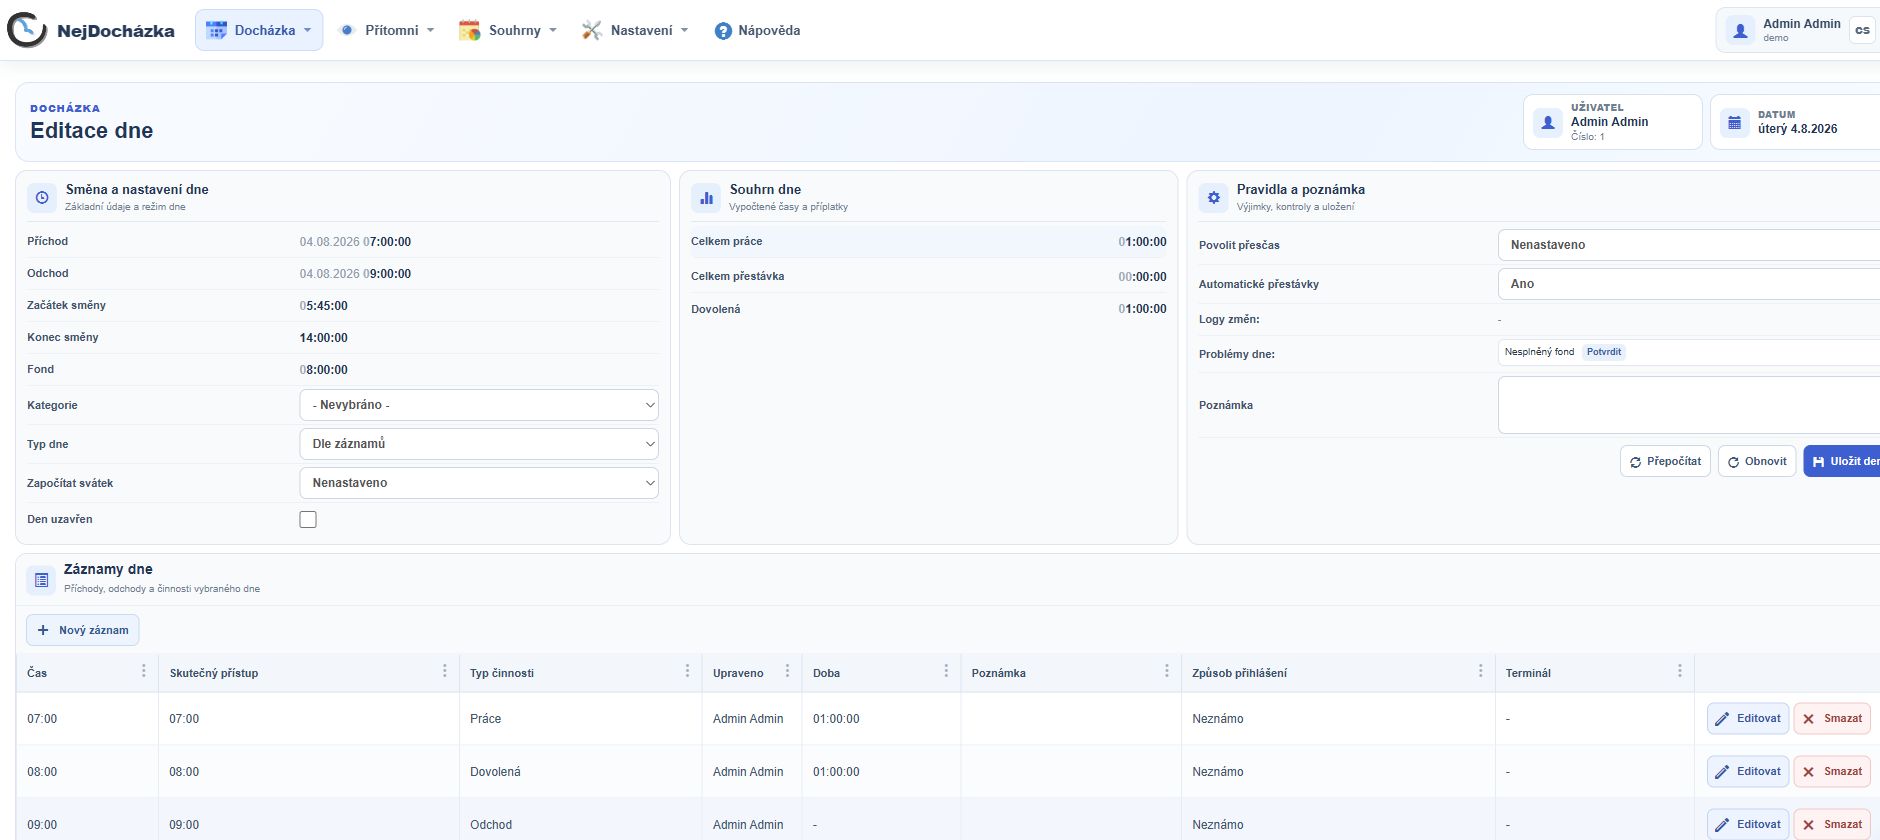The image size is (1880, 840).
Task: Click into the Poznámka text area
Action: tap(1689, 405)
